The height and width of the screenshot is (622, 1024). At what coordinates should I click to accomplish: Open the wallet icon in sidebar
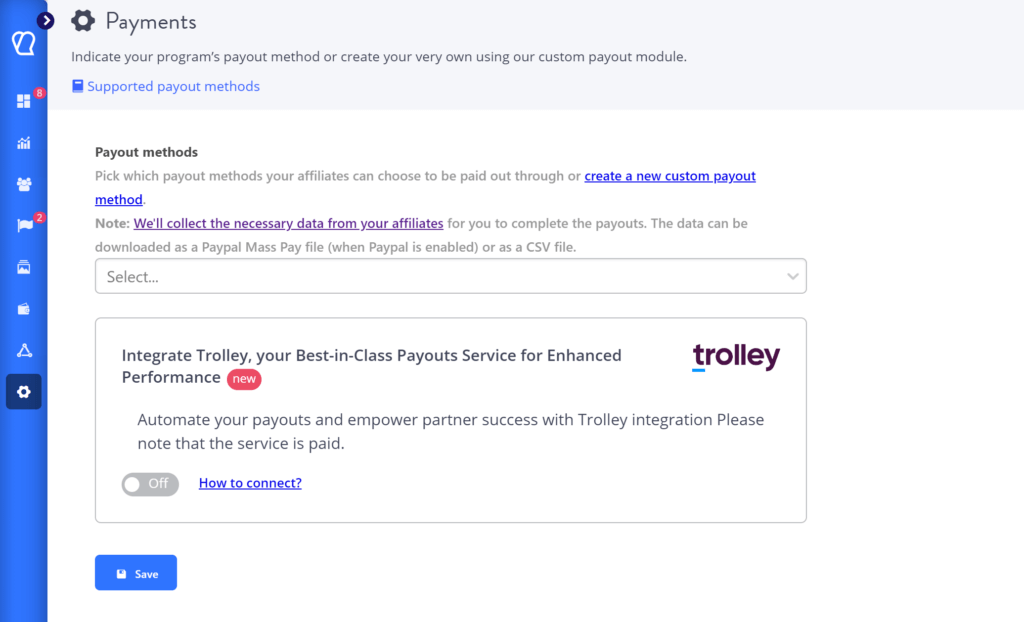pos(24,309)
